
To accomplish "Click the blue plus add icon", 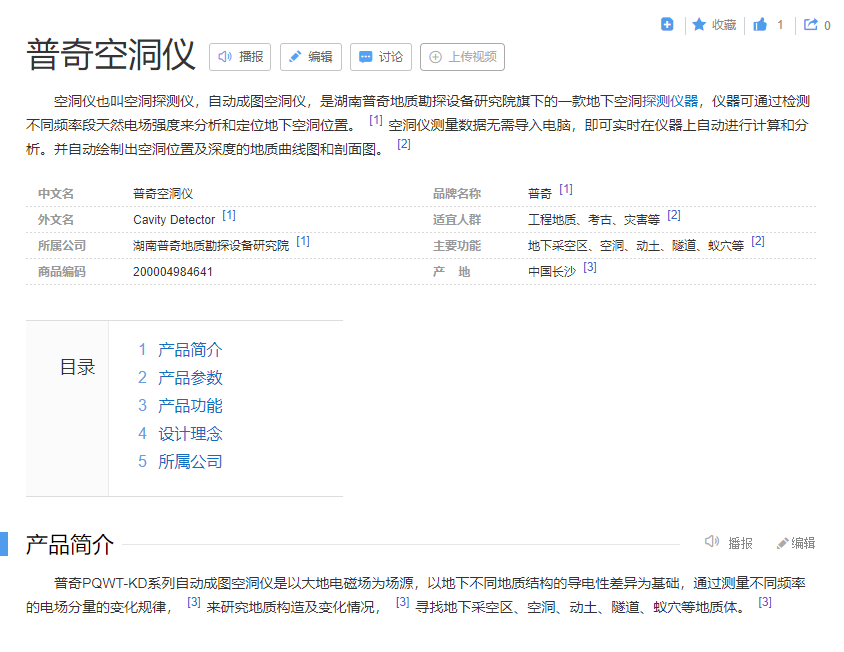I will tap(667, 24).
